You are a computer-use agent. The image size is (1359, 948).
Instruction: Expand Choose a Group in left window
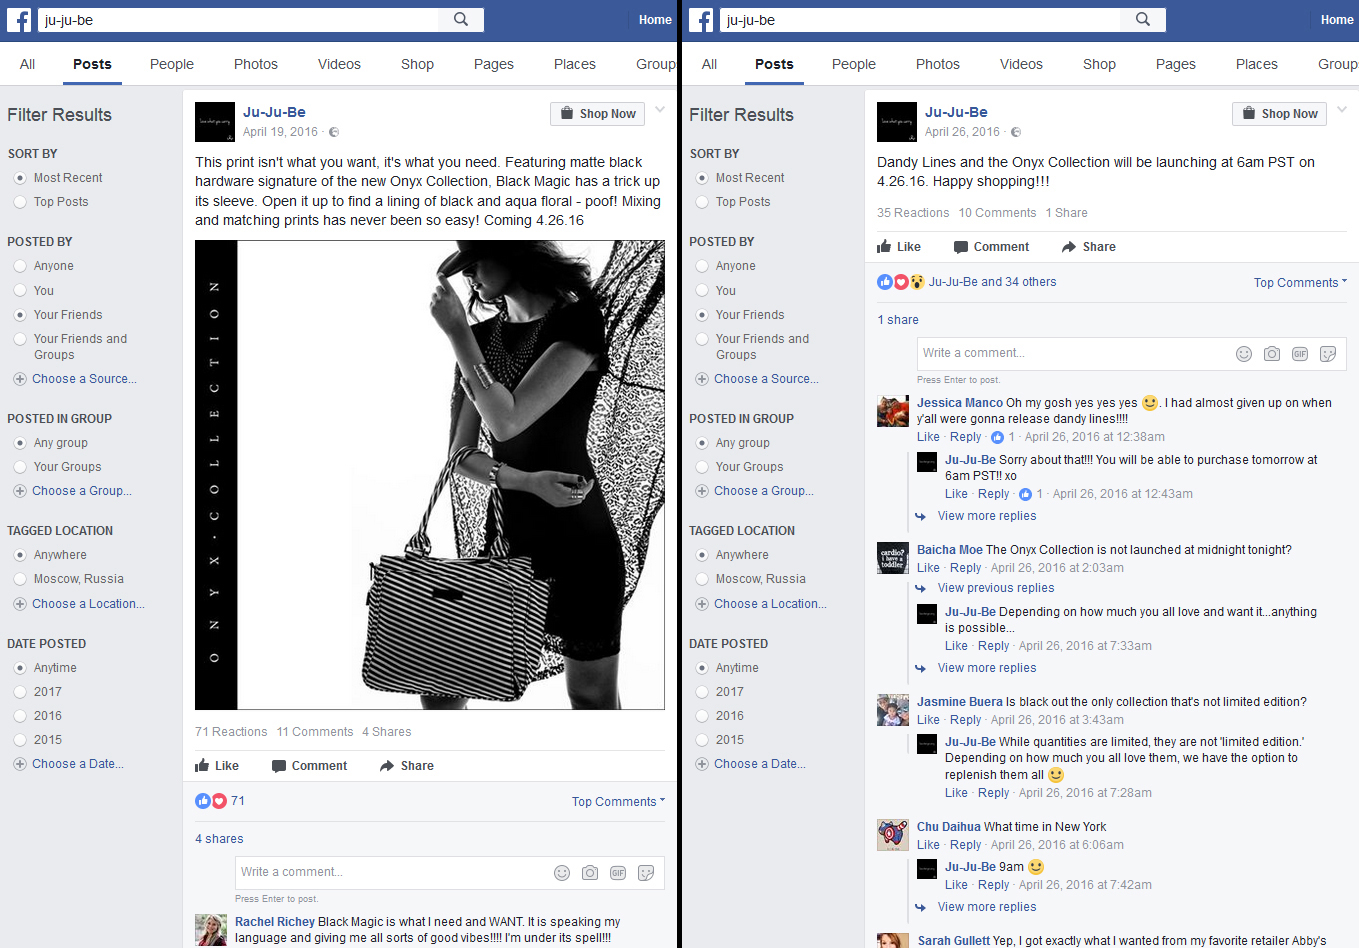pos(72,491)
